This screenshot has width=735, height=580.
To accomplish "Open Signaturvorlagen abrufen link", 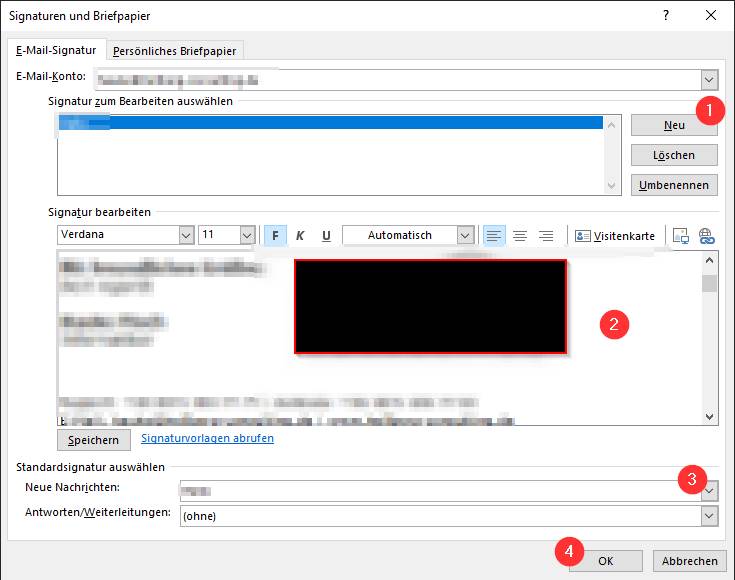I will [x=208, y=438].
